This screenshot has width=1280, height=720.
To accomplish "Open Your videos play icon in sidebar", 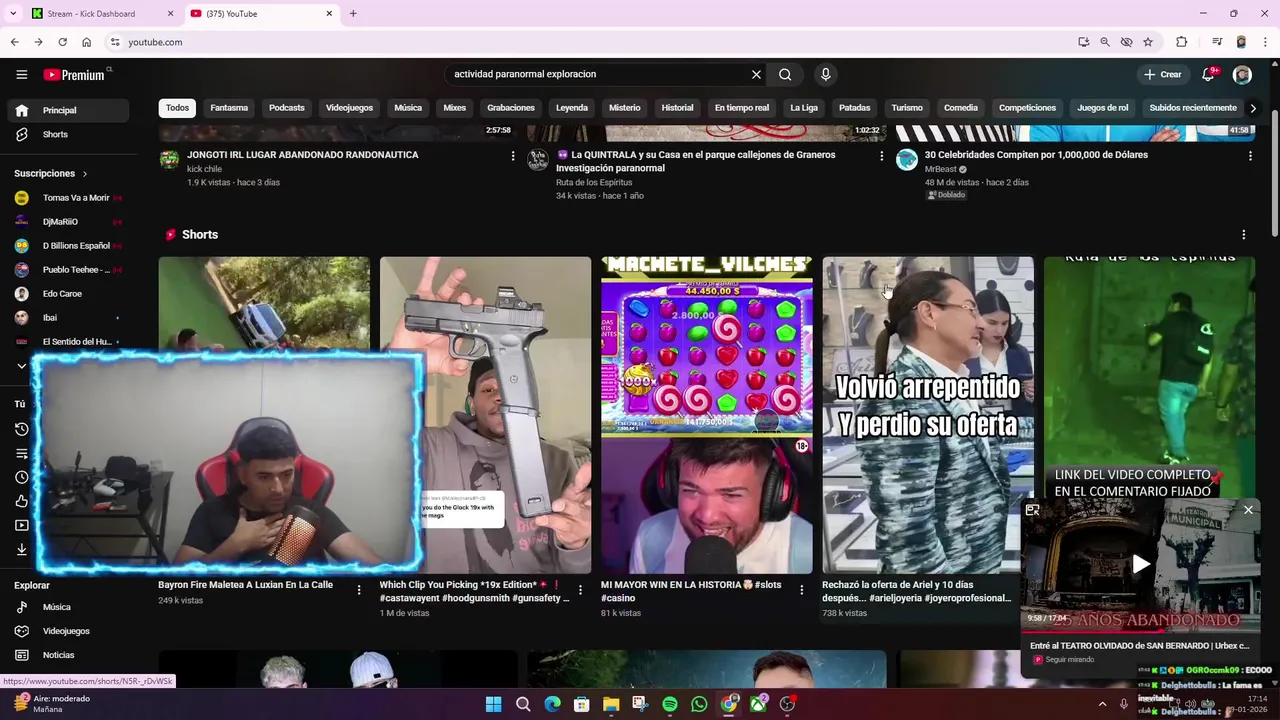I will point(22,525).
